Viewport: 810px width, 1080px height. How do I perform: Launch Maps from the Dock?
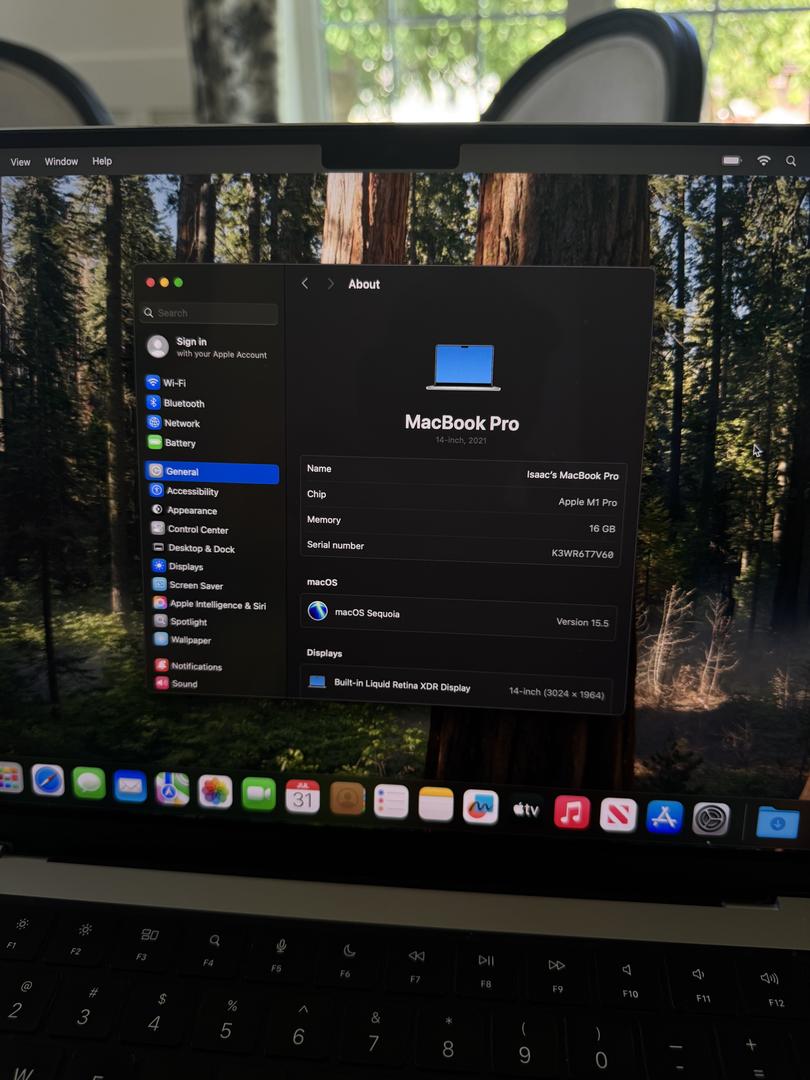pos(172,789)
